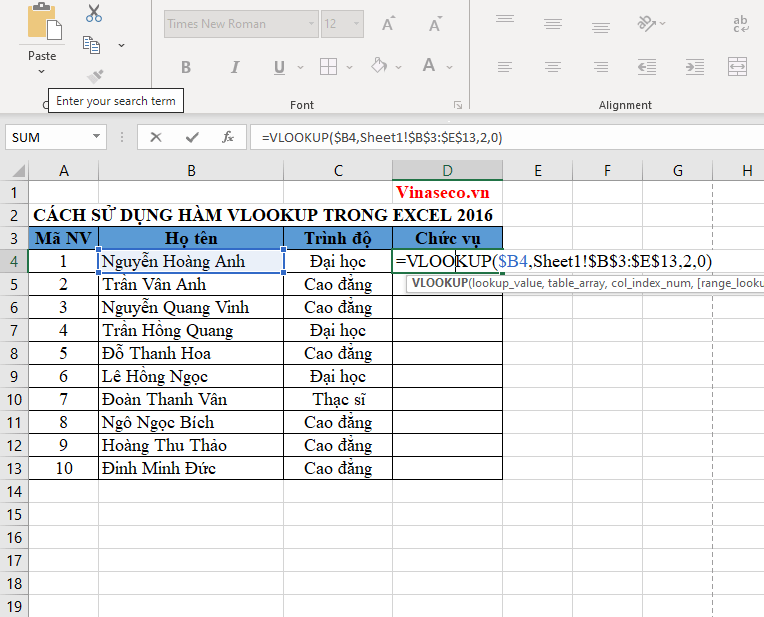Click cell with Trần Vân Anh
The height and width of the screenshot is (617, 764).
[x=191, y=284]
